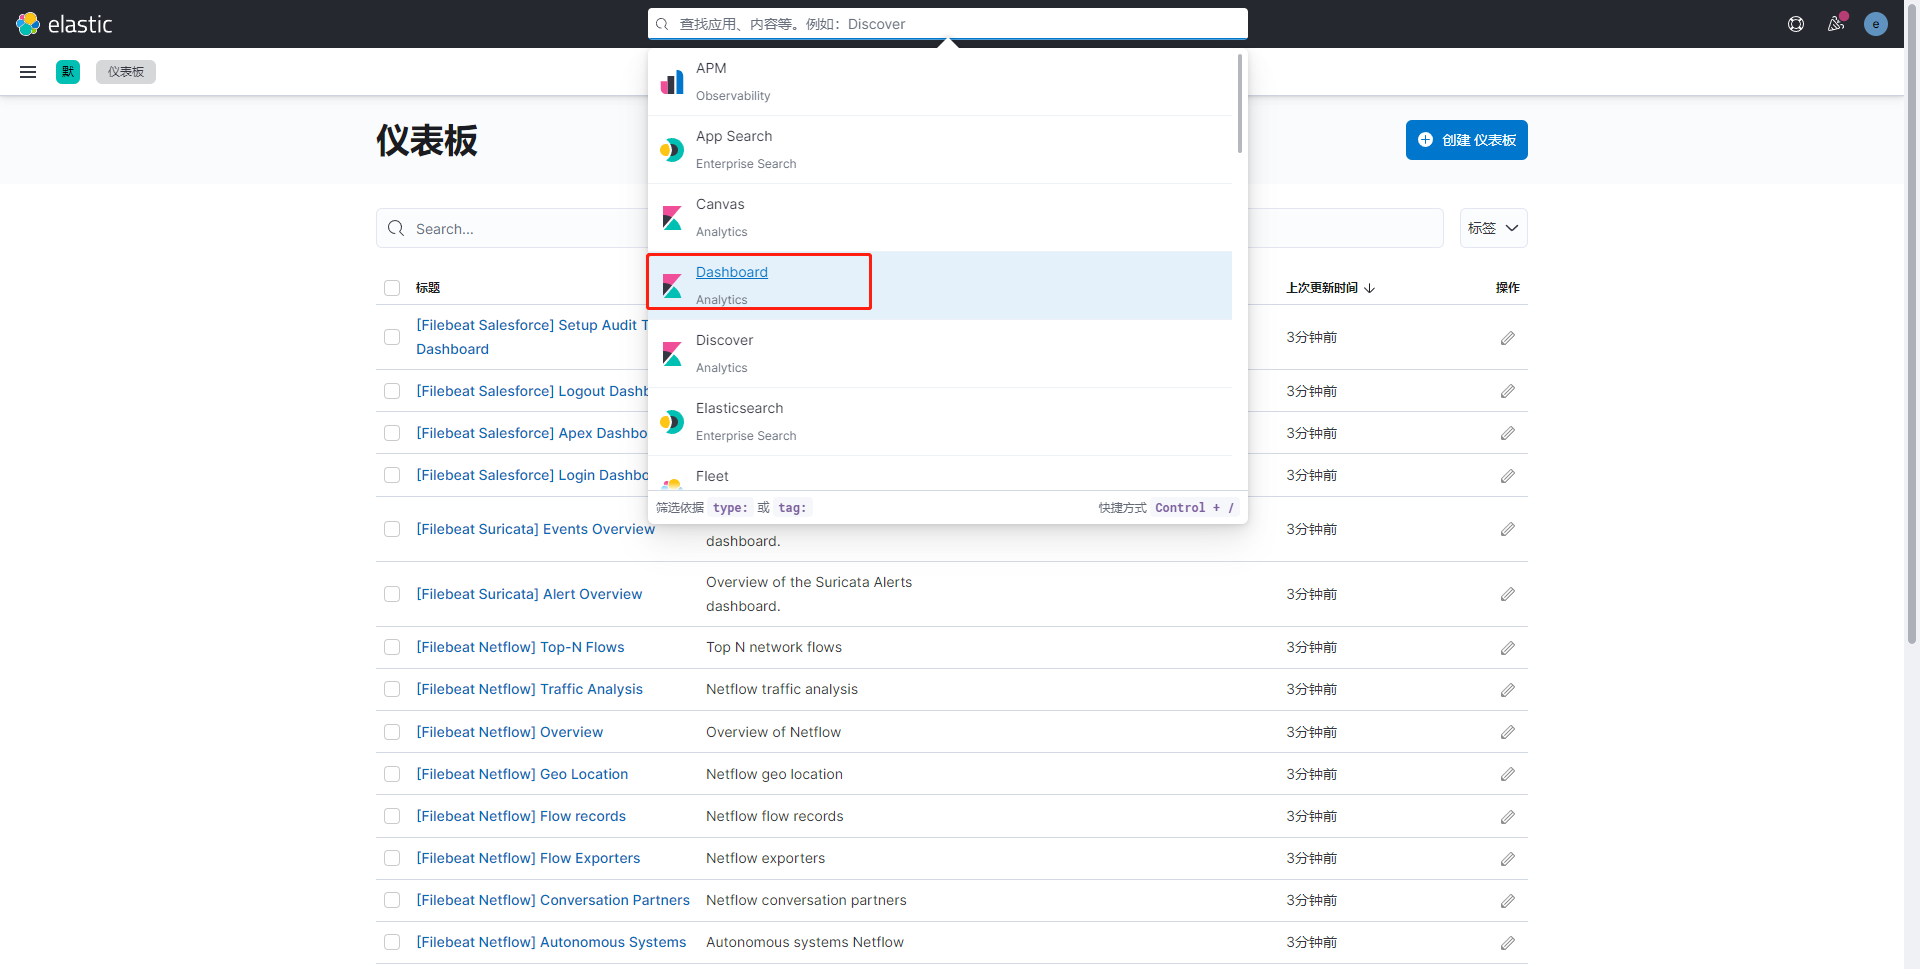Image resolution: width=1920 pixels, height=969 pixels.
Task: Edit the Netflow Top-N Flows dashboard
Action: point(1507,648)
